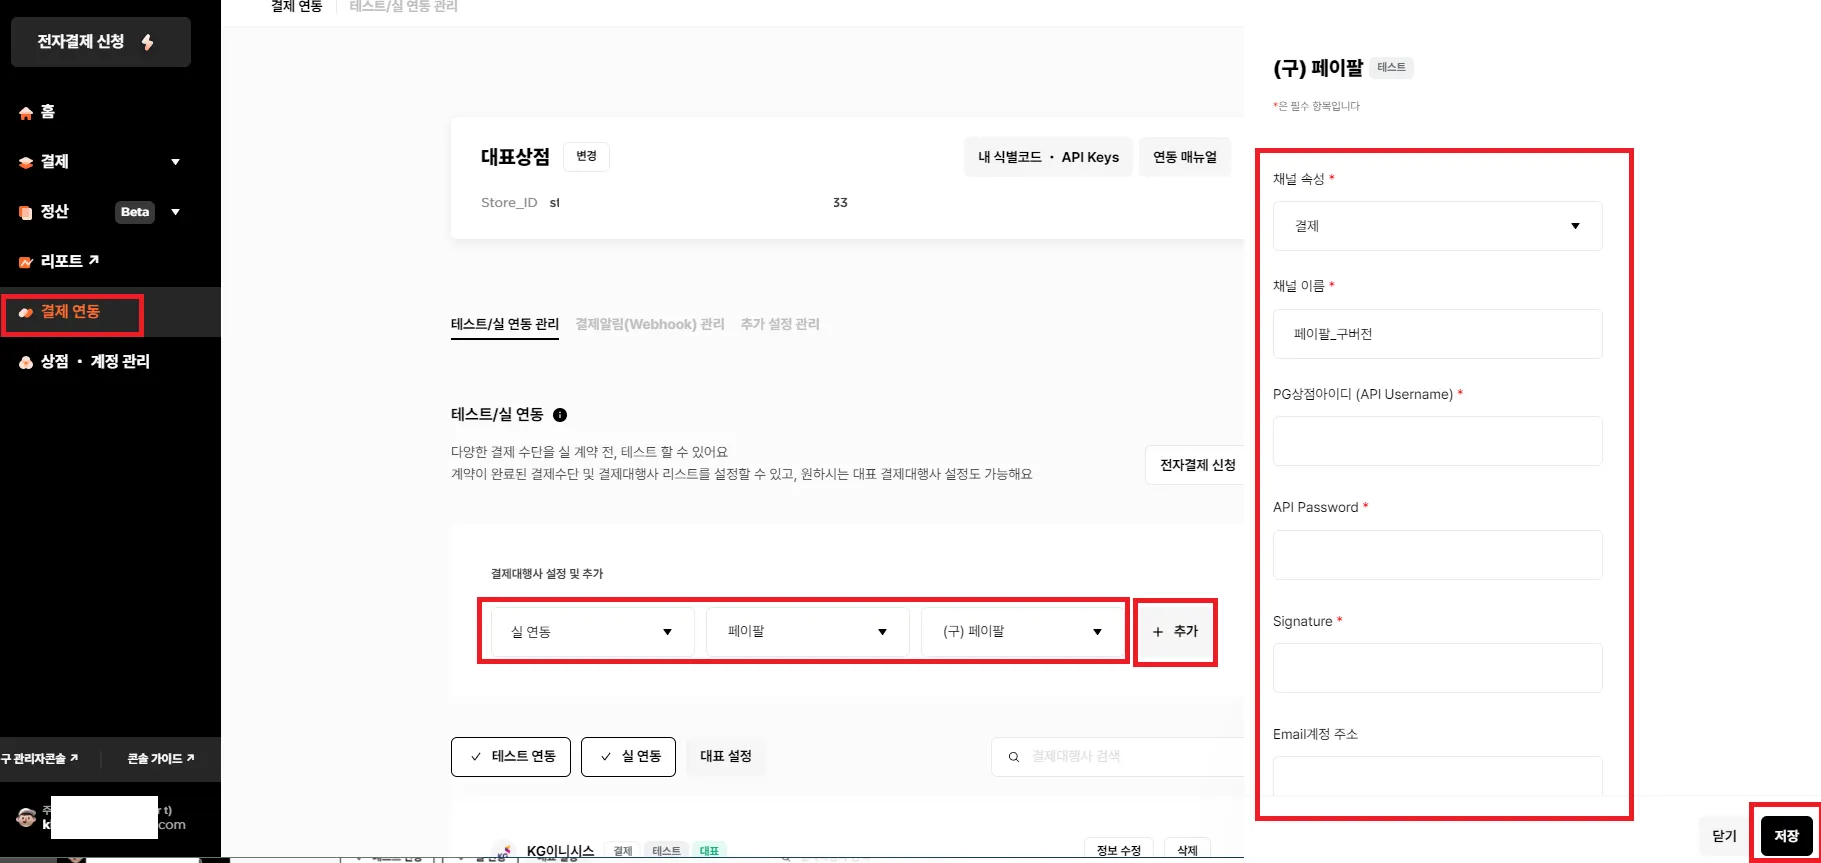1821x863 pixels.
Task: Open the 실 연동 mode dropdown
Action: click(592, 632)
